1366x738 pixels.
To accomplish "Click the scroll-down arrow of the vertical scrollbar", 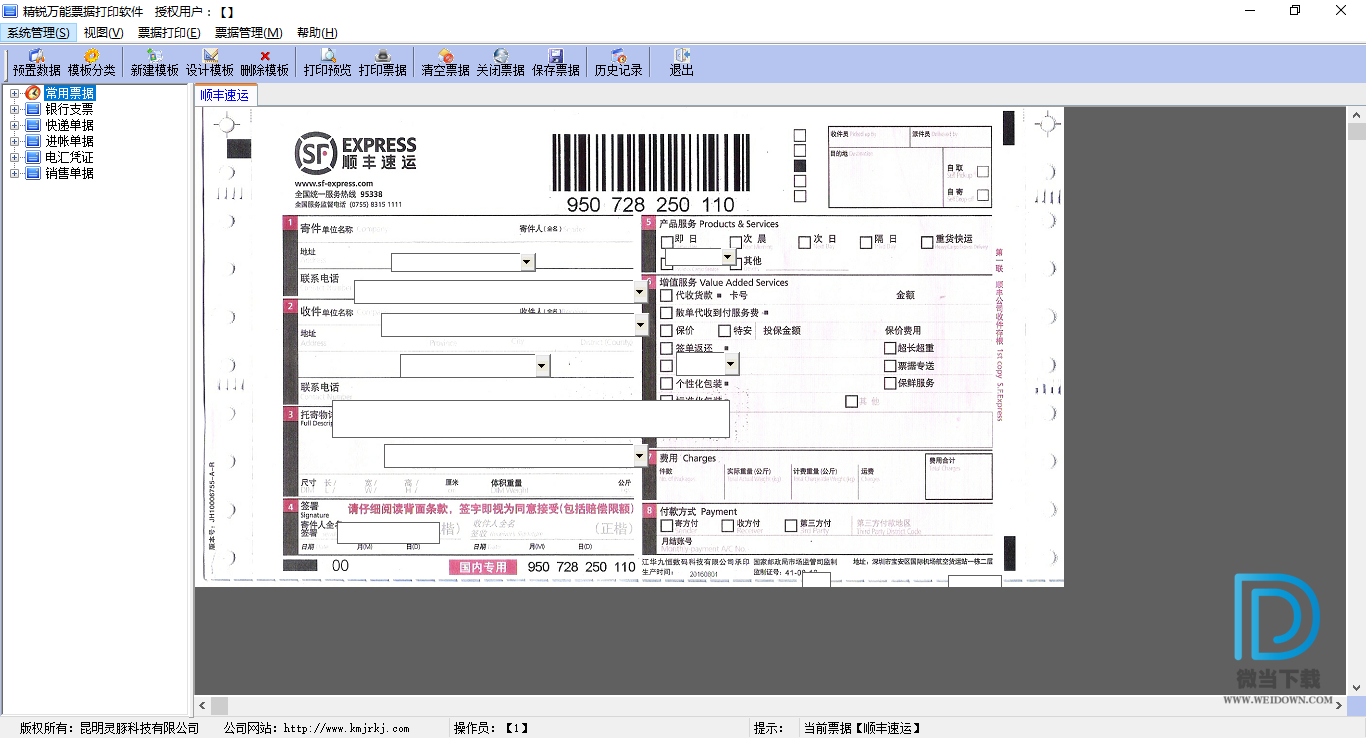I will click(x=1357, y=687).
